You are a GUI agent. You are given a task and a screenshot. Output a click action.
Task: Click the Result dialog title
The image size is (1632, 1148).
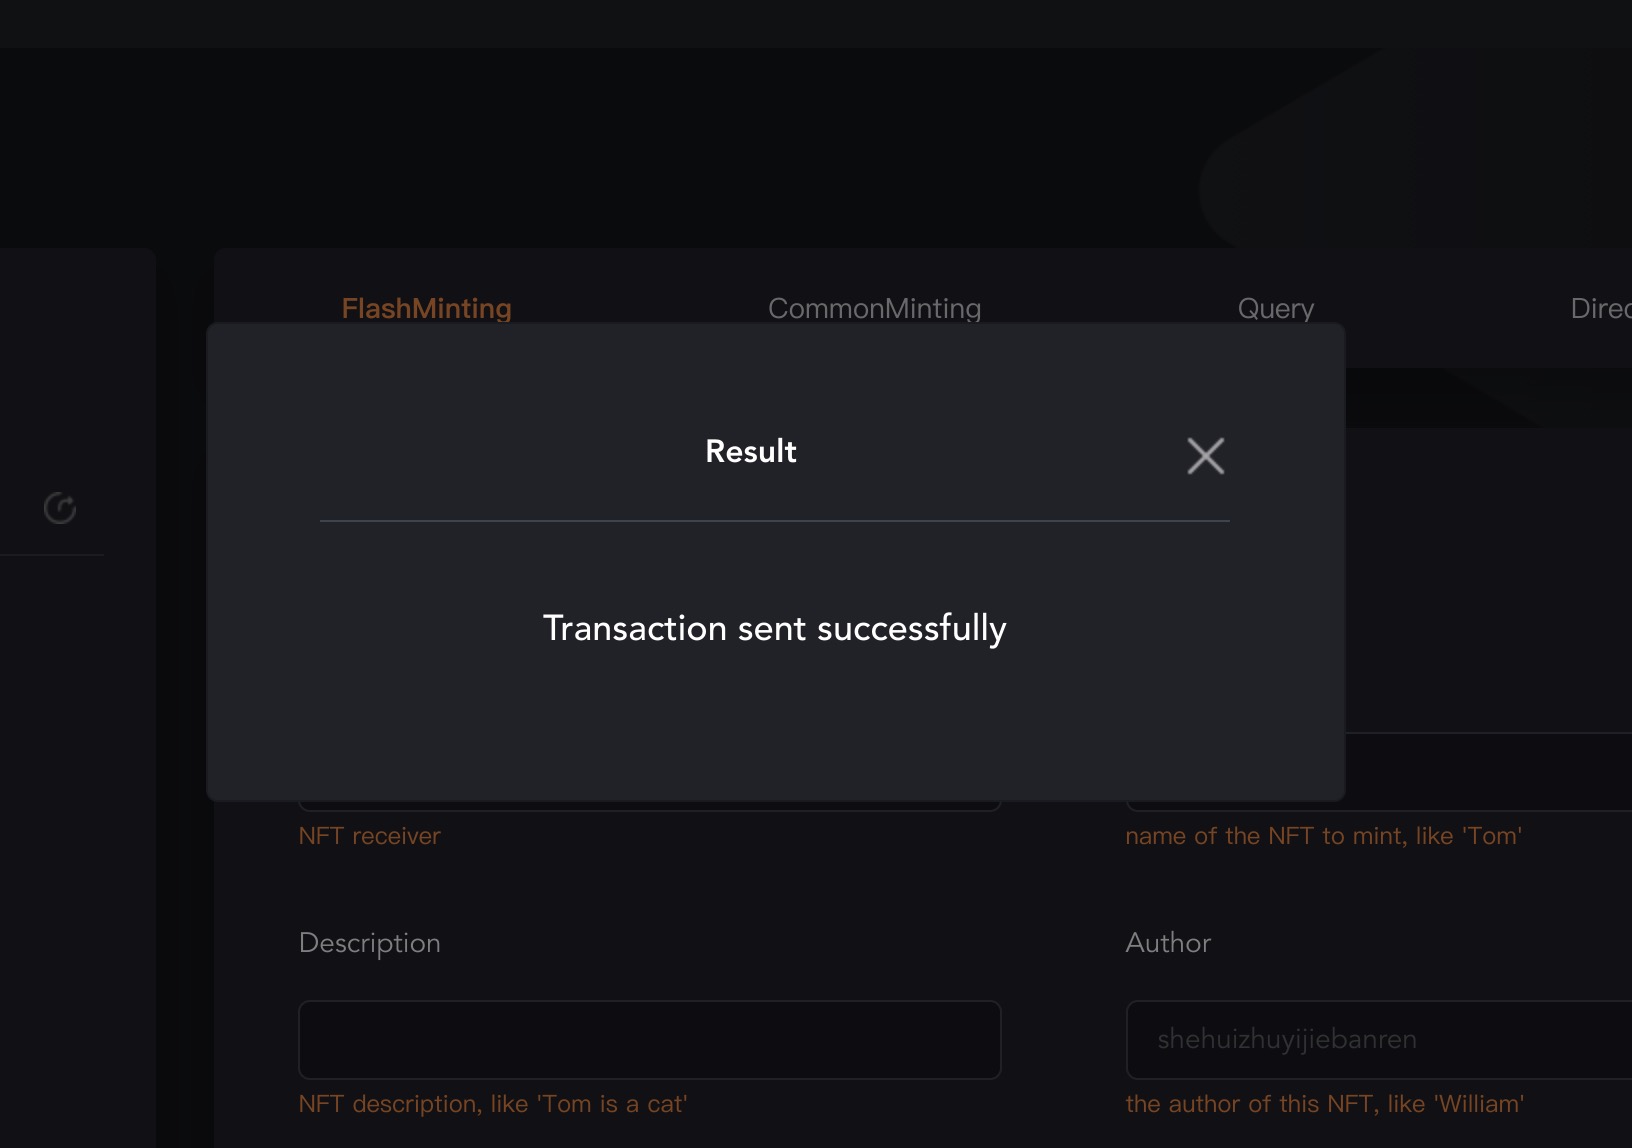point(750,451)
